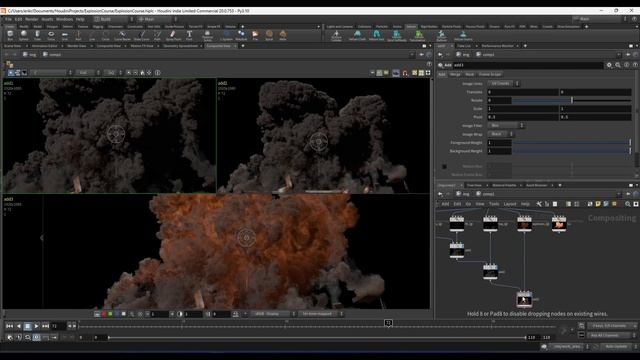Select the Box shelf tool
Image resolution: width=640 pixels, height=360 pixels.
(x=10, y=35)
